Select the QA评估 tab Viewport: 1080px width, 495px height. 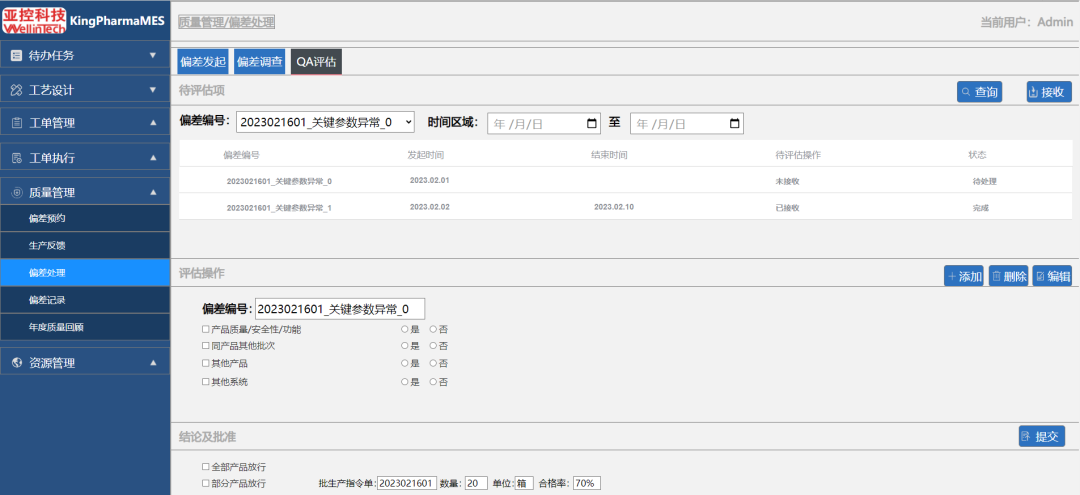click(316, 61)
